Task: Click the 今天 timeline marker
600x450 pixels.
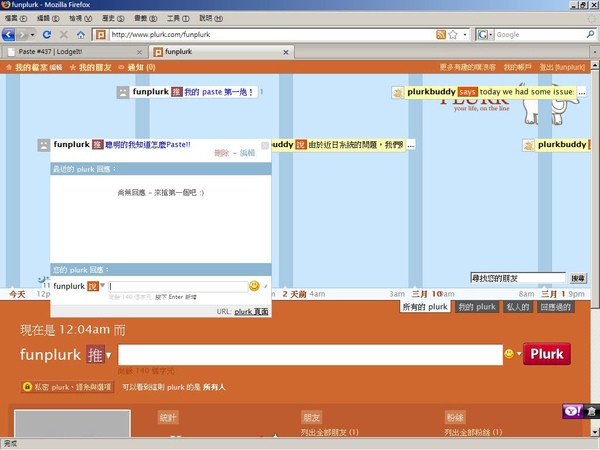Action: coord(17,294)
